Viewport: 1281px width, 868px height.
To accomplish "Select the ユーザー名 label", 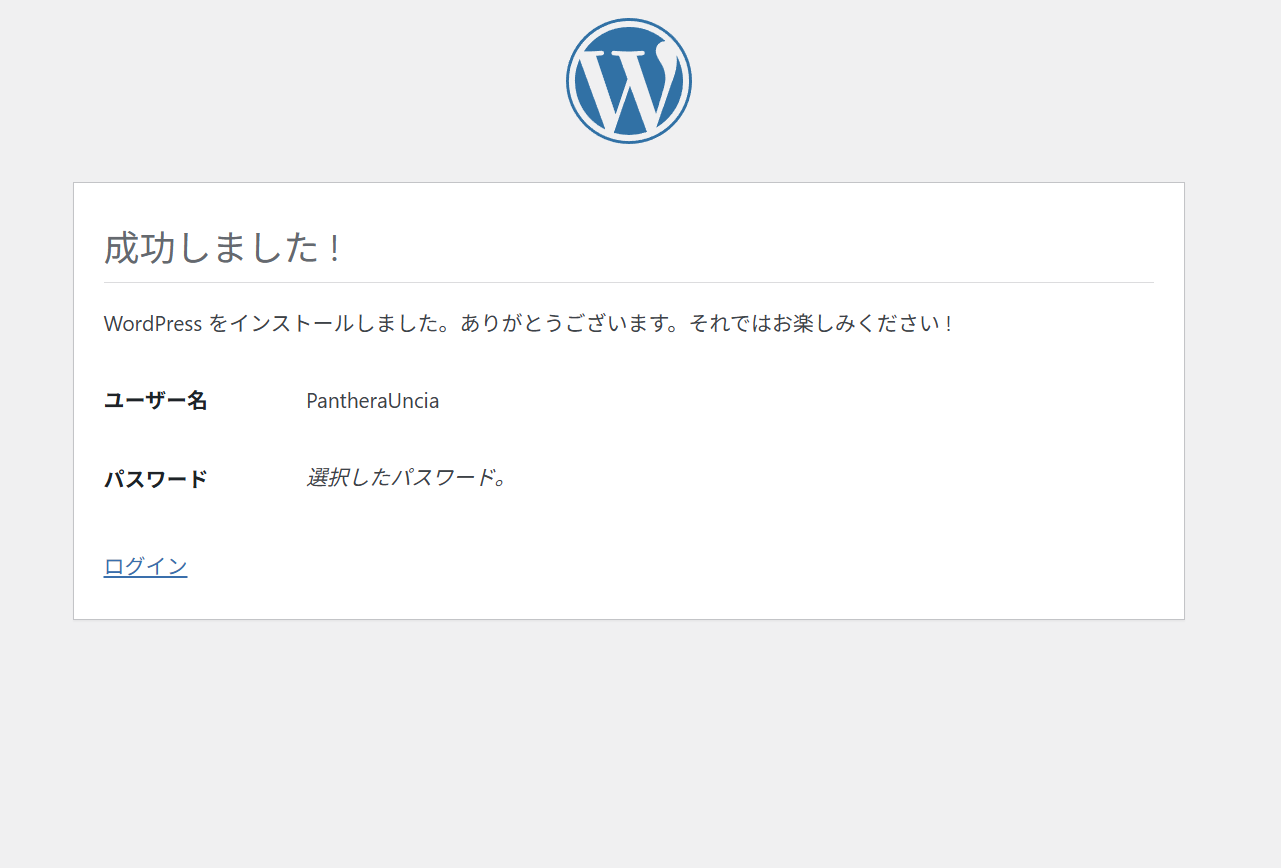I will (x=156, y=401).
